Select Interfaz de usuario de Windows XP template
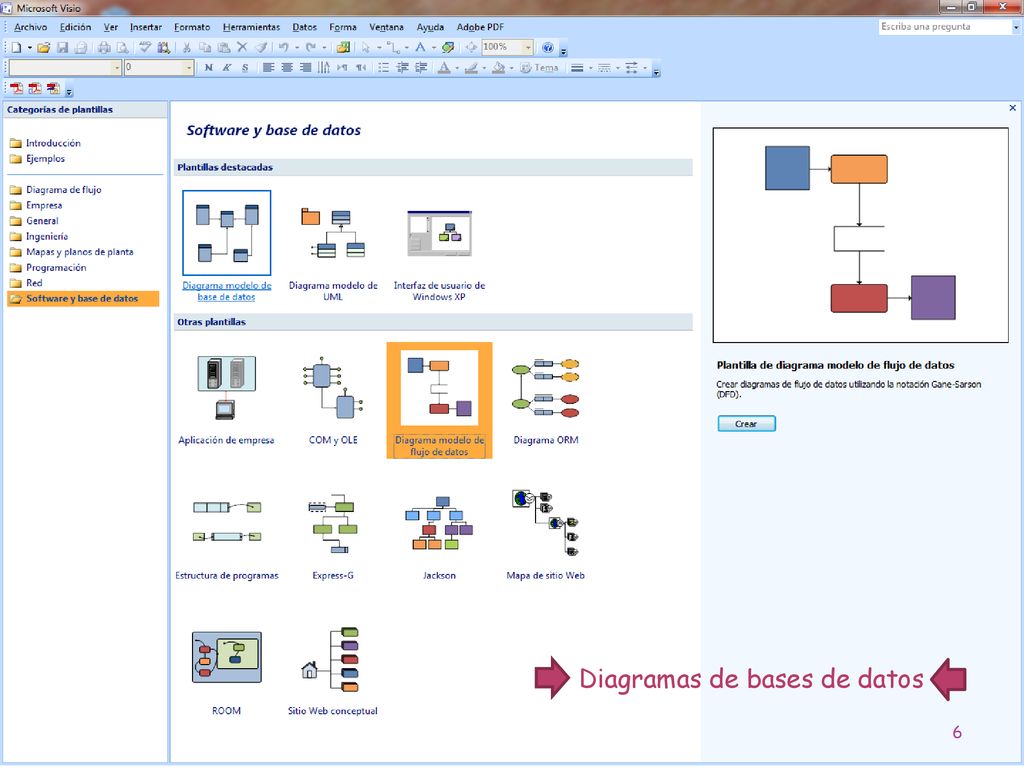This screenshot has height=768, width=1024. click(x=439, y=253)
